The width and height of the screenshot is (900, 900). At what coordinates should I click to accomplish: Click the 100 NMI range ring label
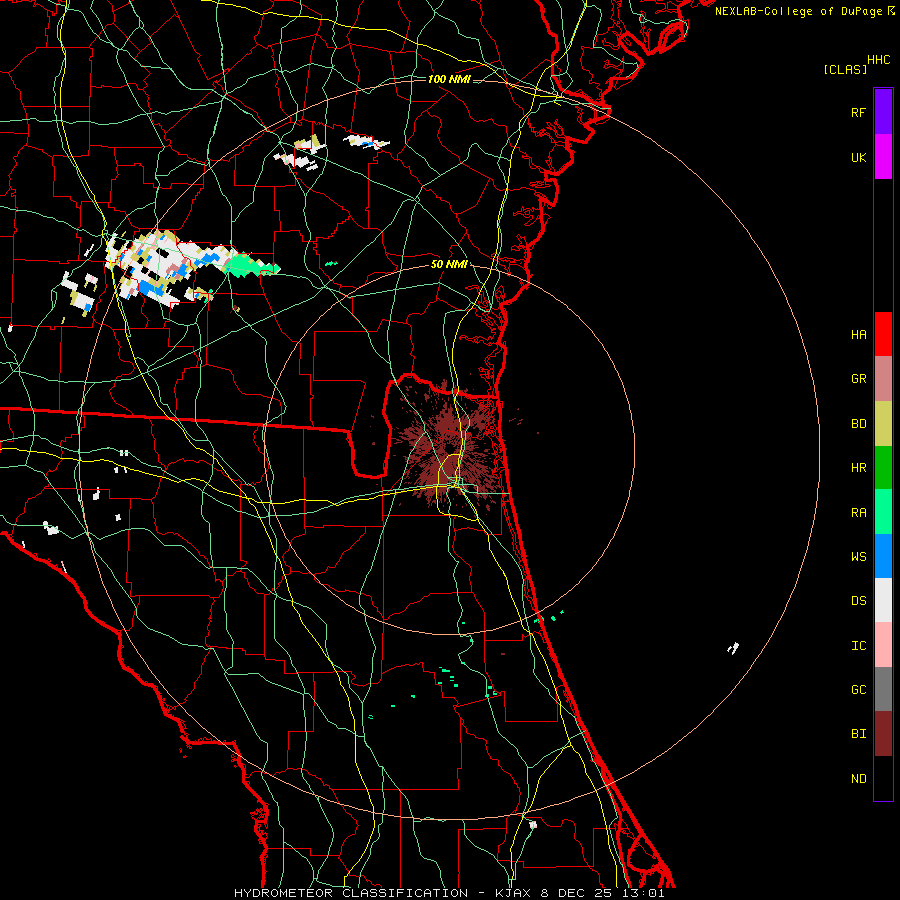click(x=449, y=79)
